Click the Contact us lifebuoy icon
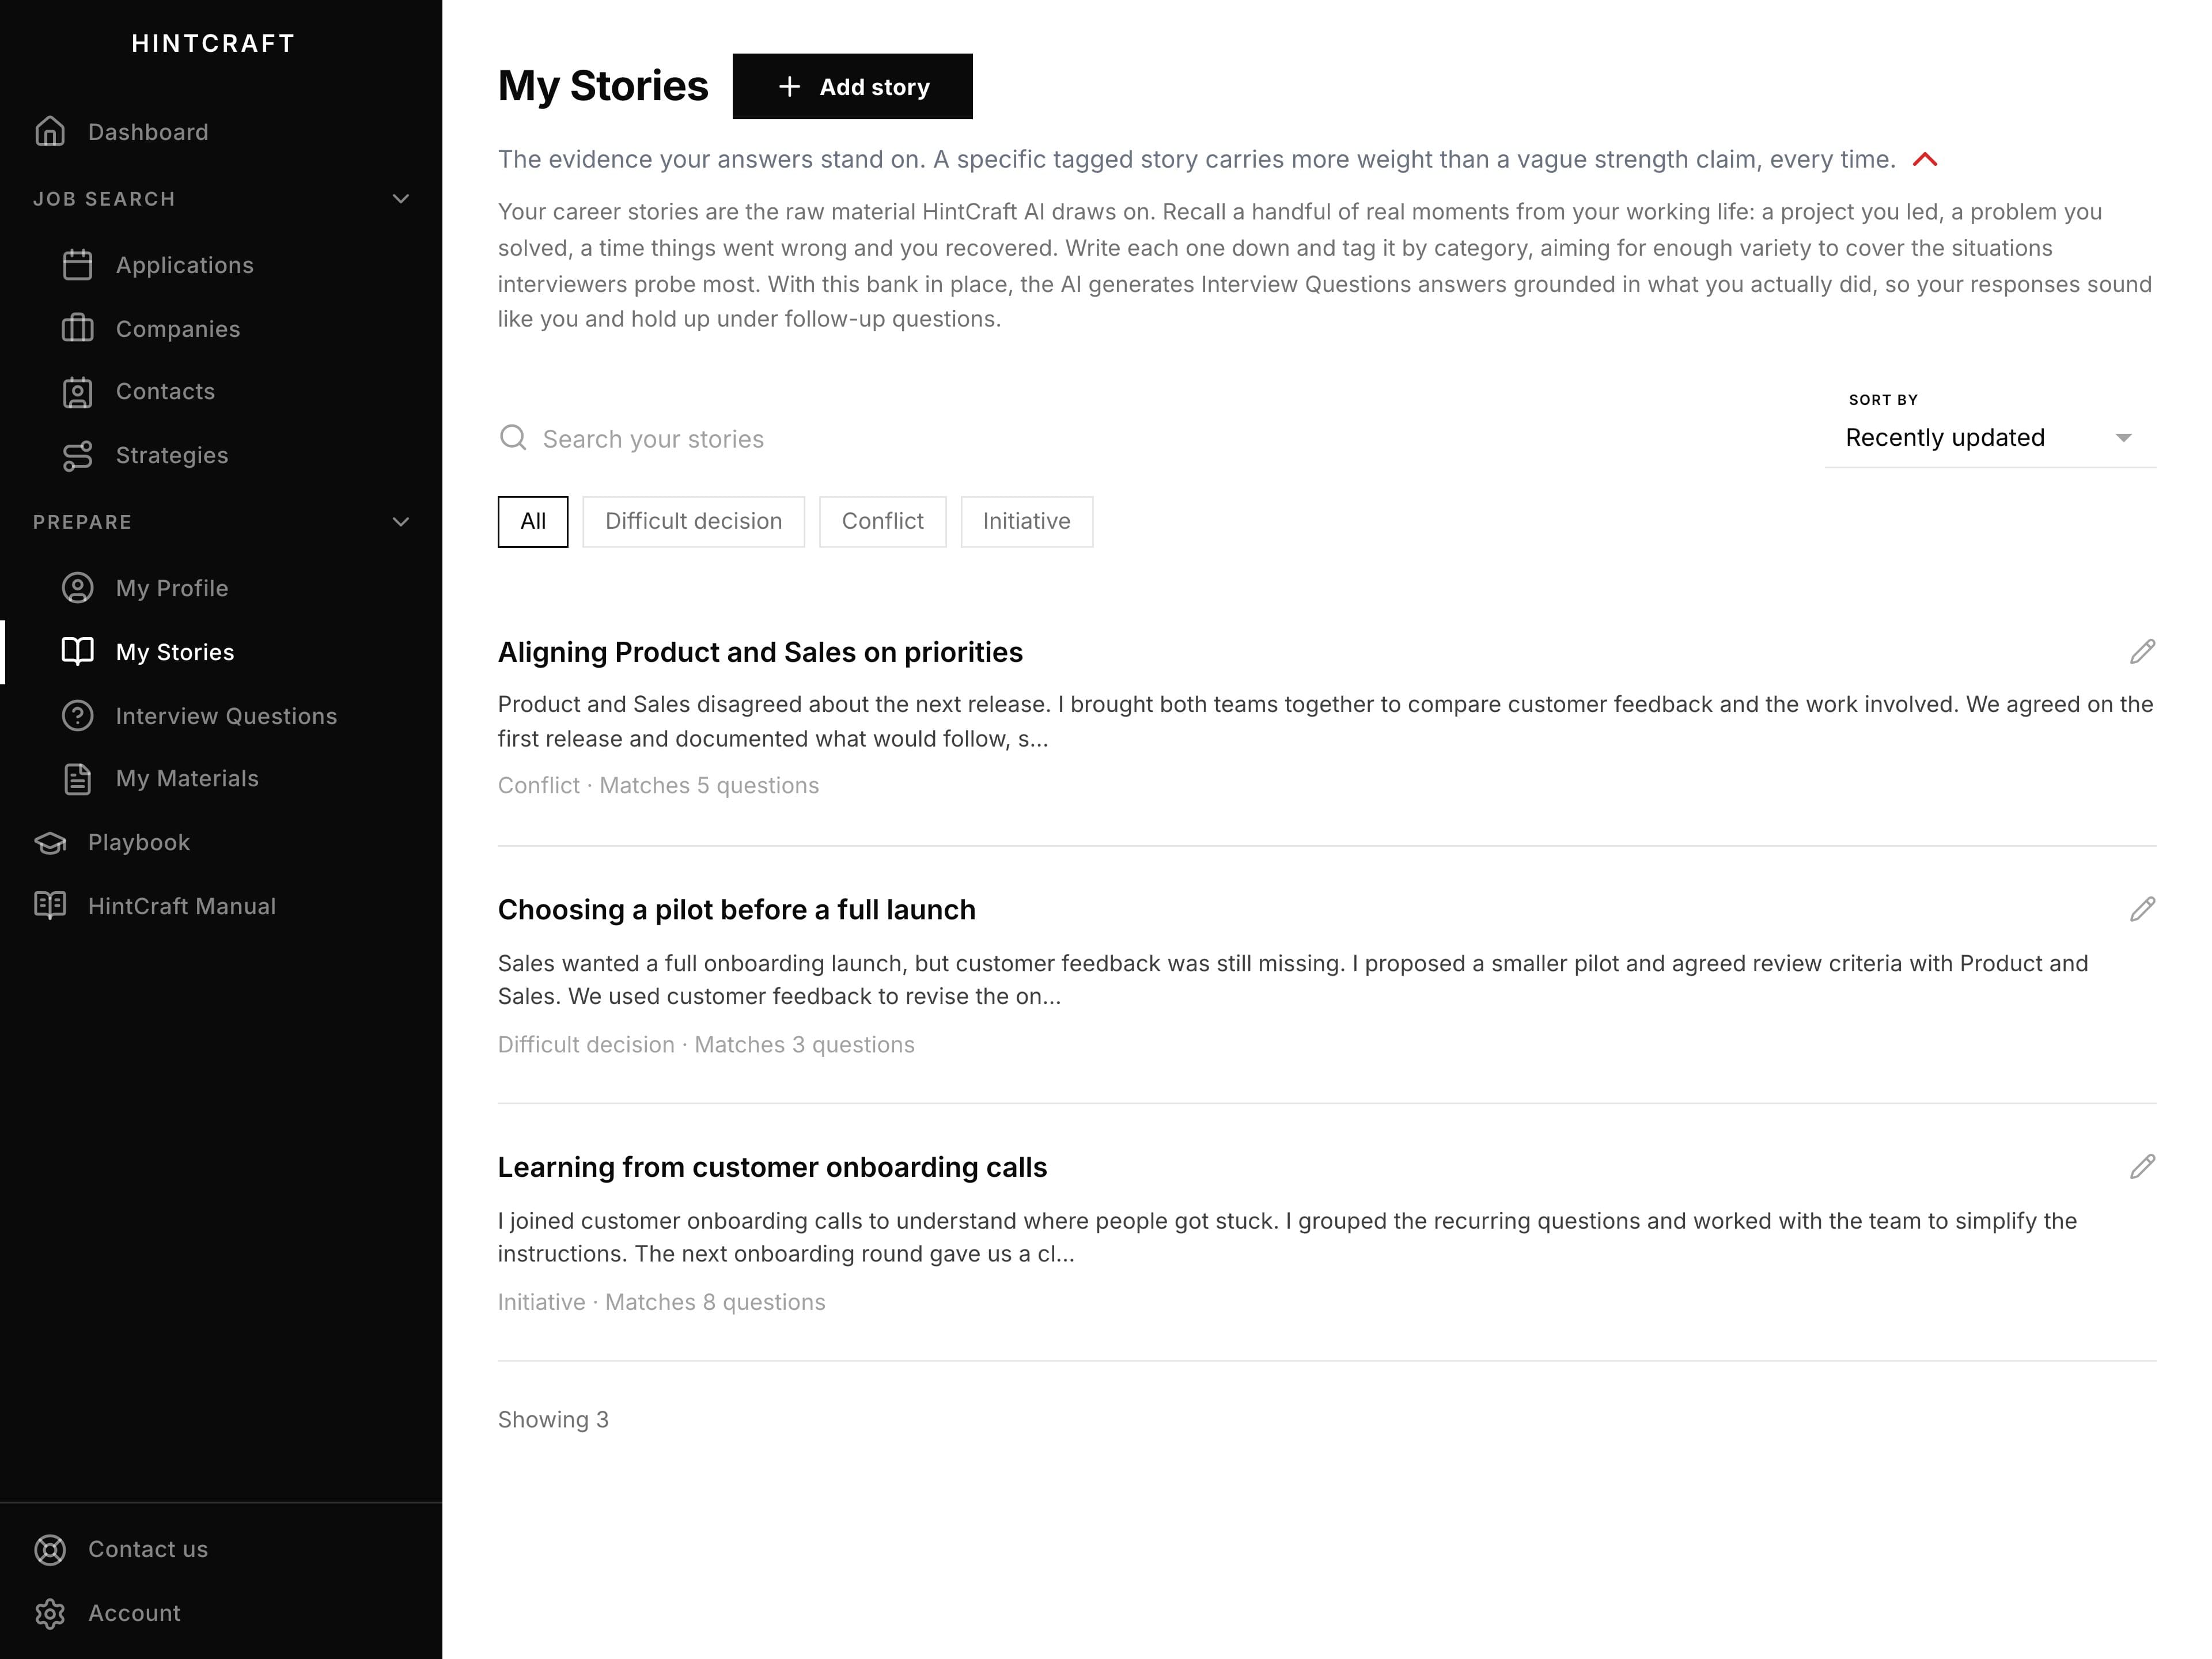The width and height of the screenshot is (2212, 1659). (50, 1549)
